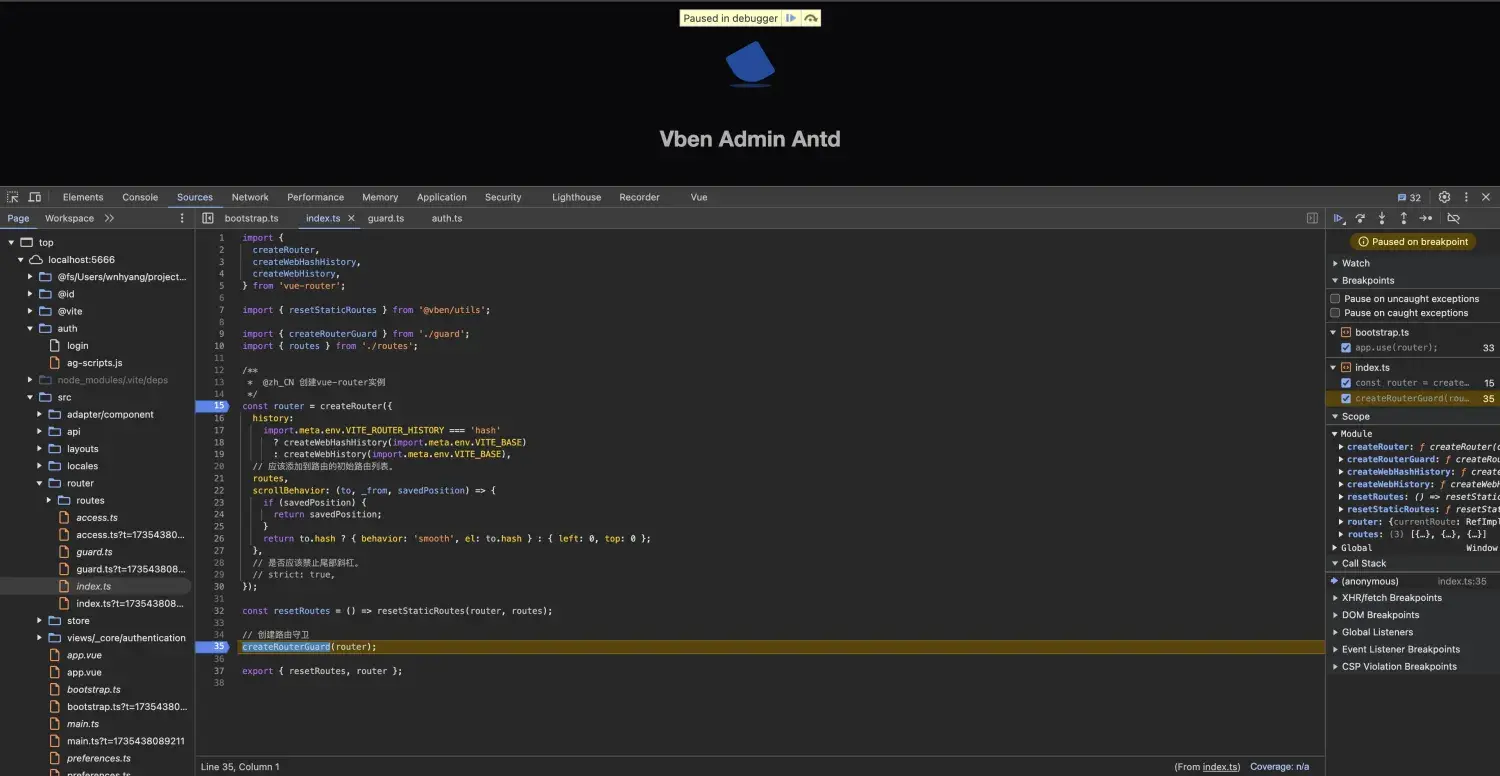Select the (anonymous) call stack frame

[1370, 581]
